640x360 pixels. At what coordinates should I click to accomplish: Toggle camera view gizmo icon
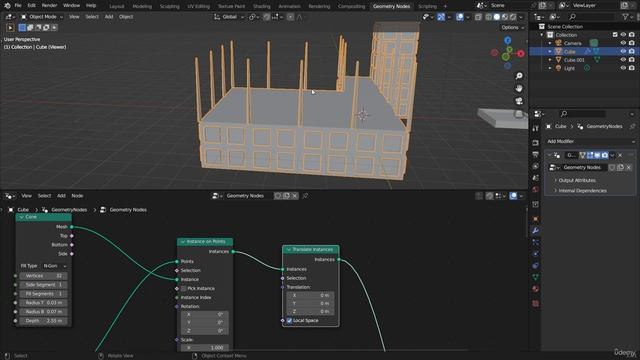point(519,101)
